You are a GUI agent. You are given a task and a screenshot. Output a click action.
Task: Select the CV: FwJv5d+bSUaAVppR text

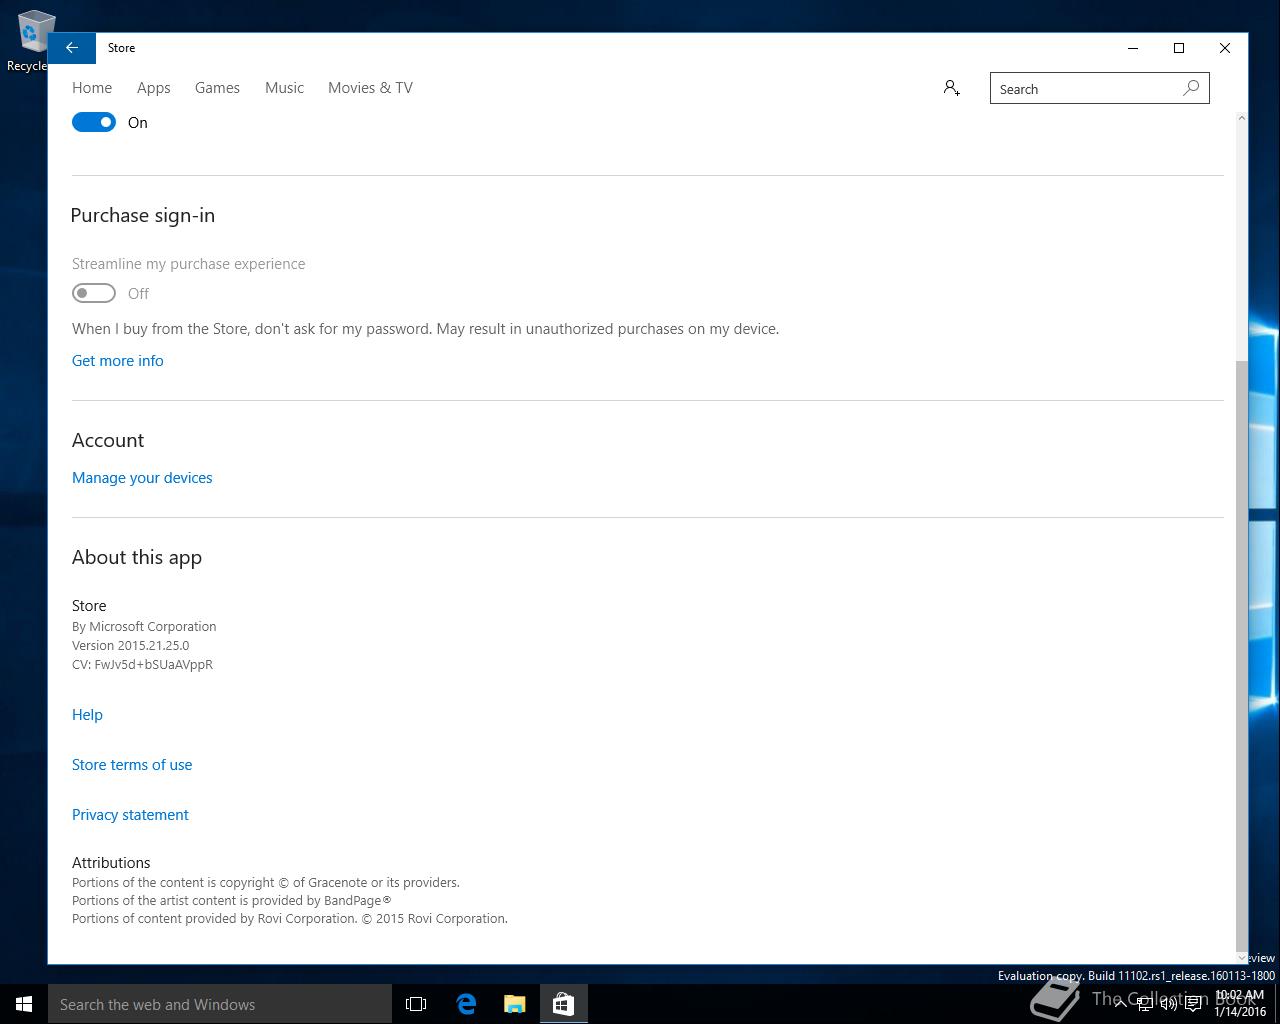[x=142, y=665]
